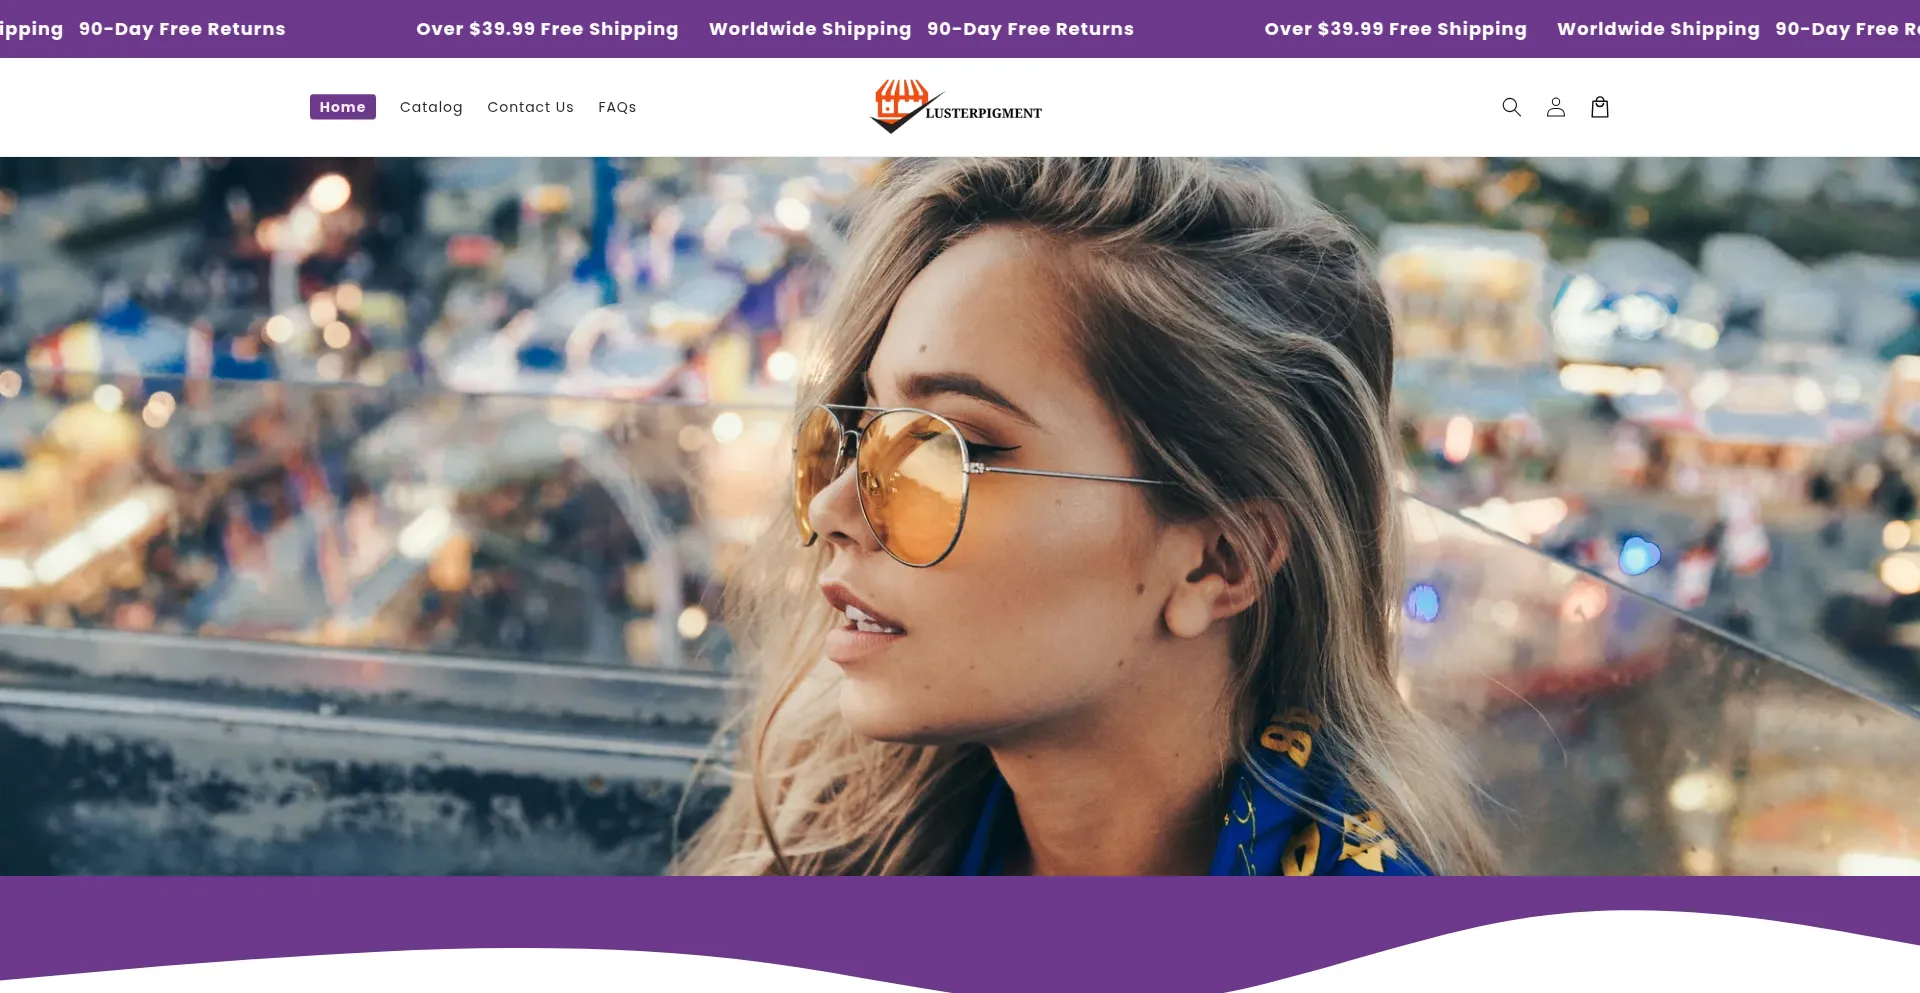
Task: Click the woman's ear in hero banner
Action: (1215, 575)
